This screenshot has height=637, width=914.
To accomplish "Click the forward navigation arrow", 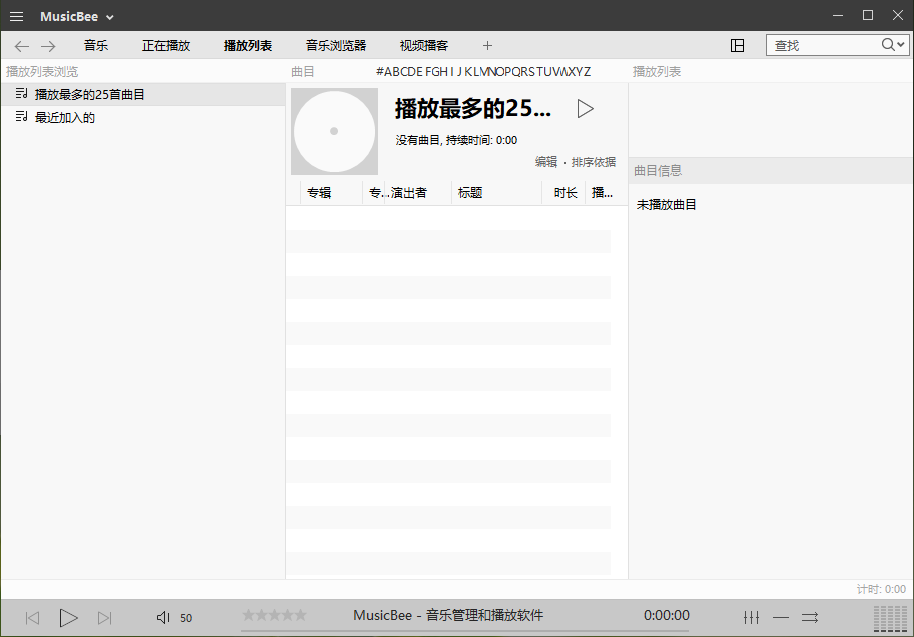I will point(47,45).
